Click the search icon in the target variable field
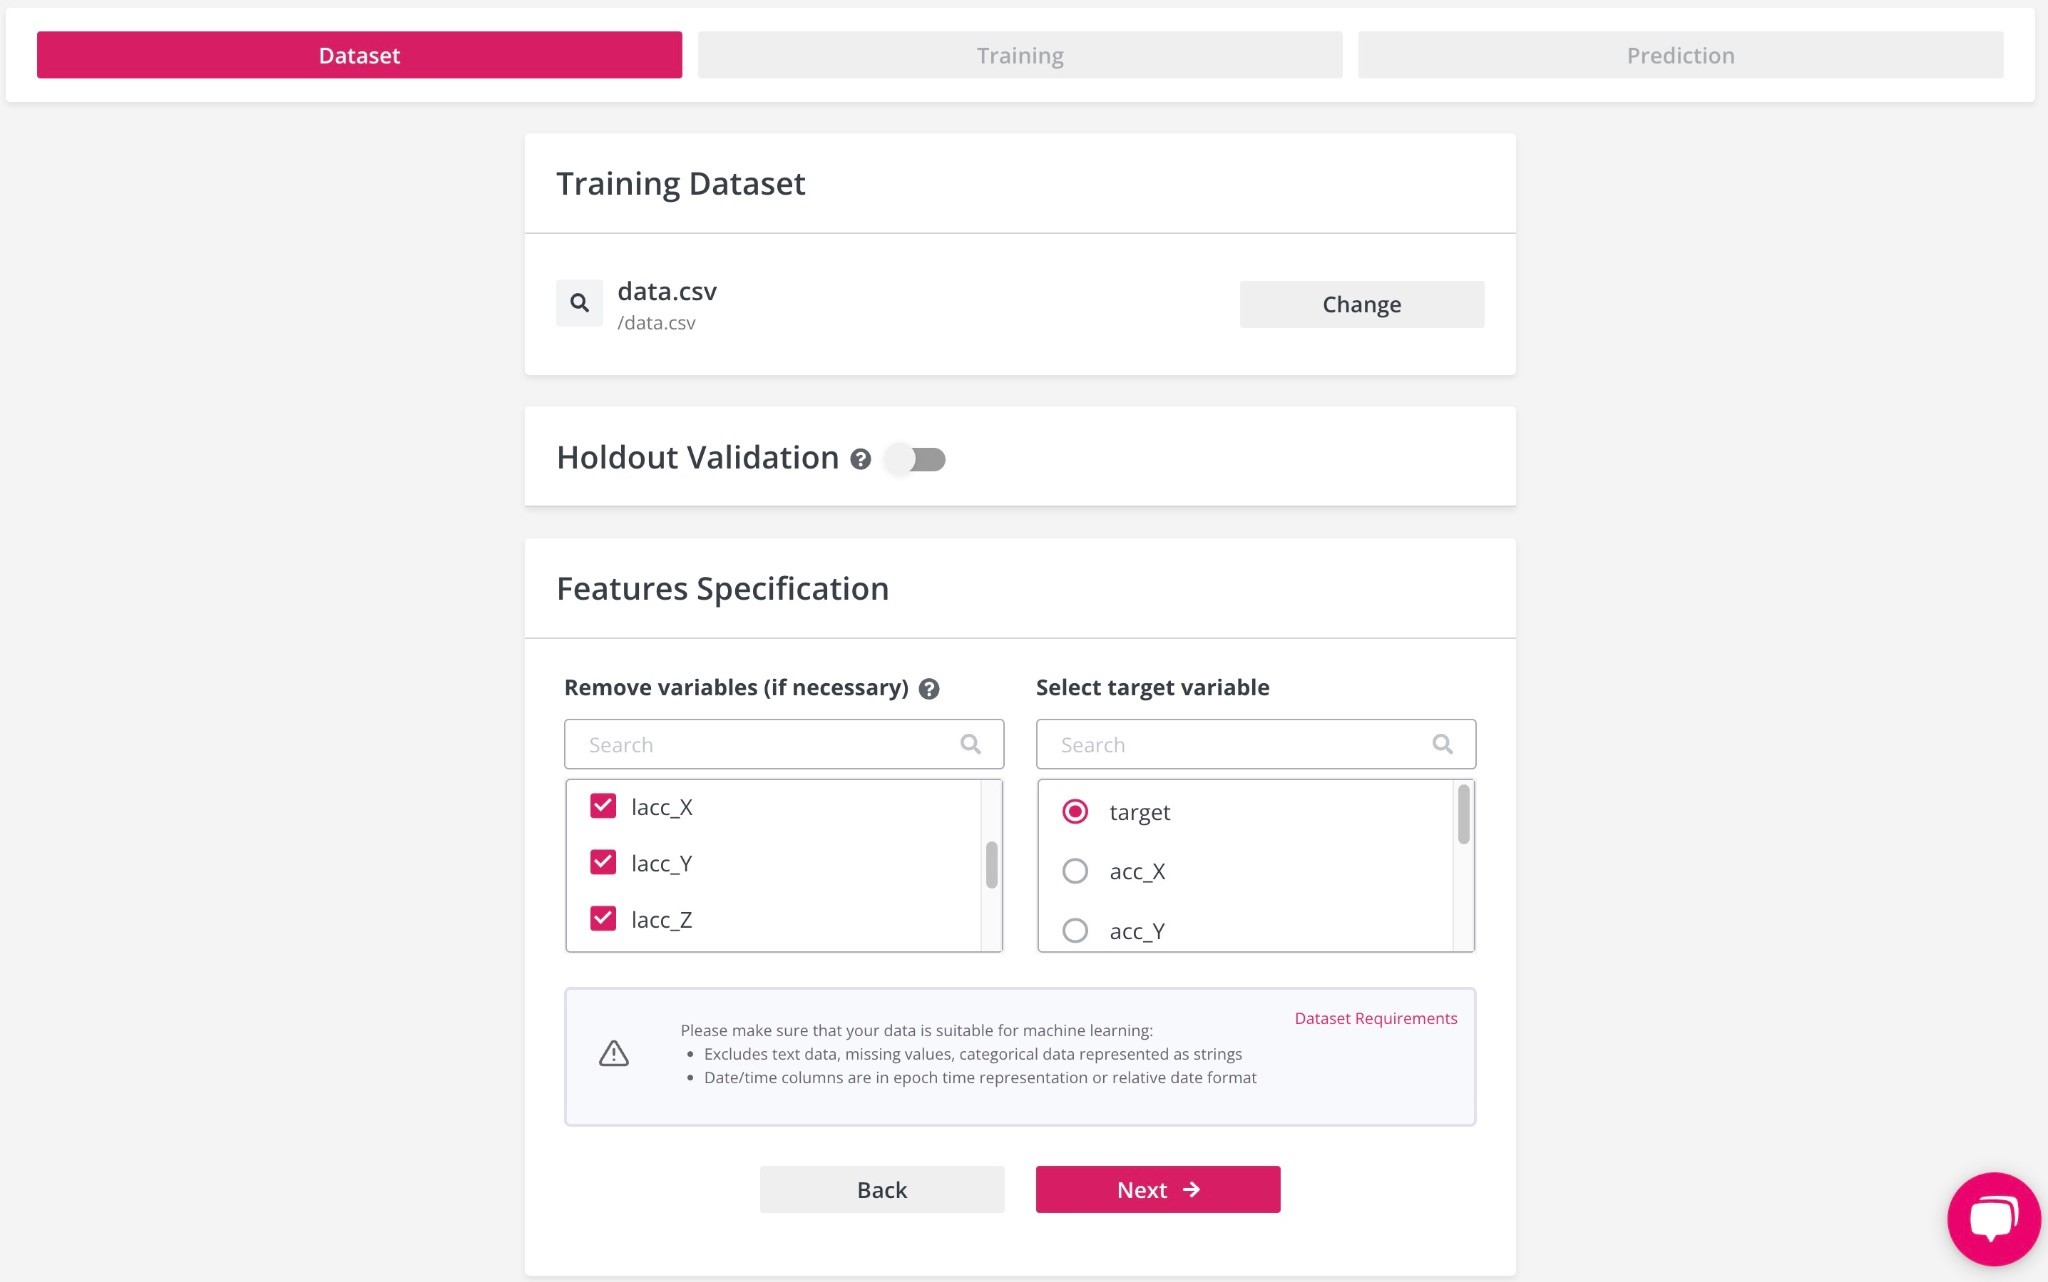 tap(1442, 744)
